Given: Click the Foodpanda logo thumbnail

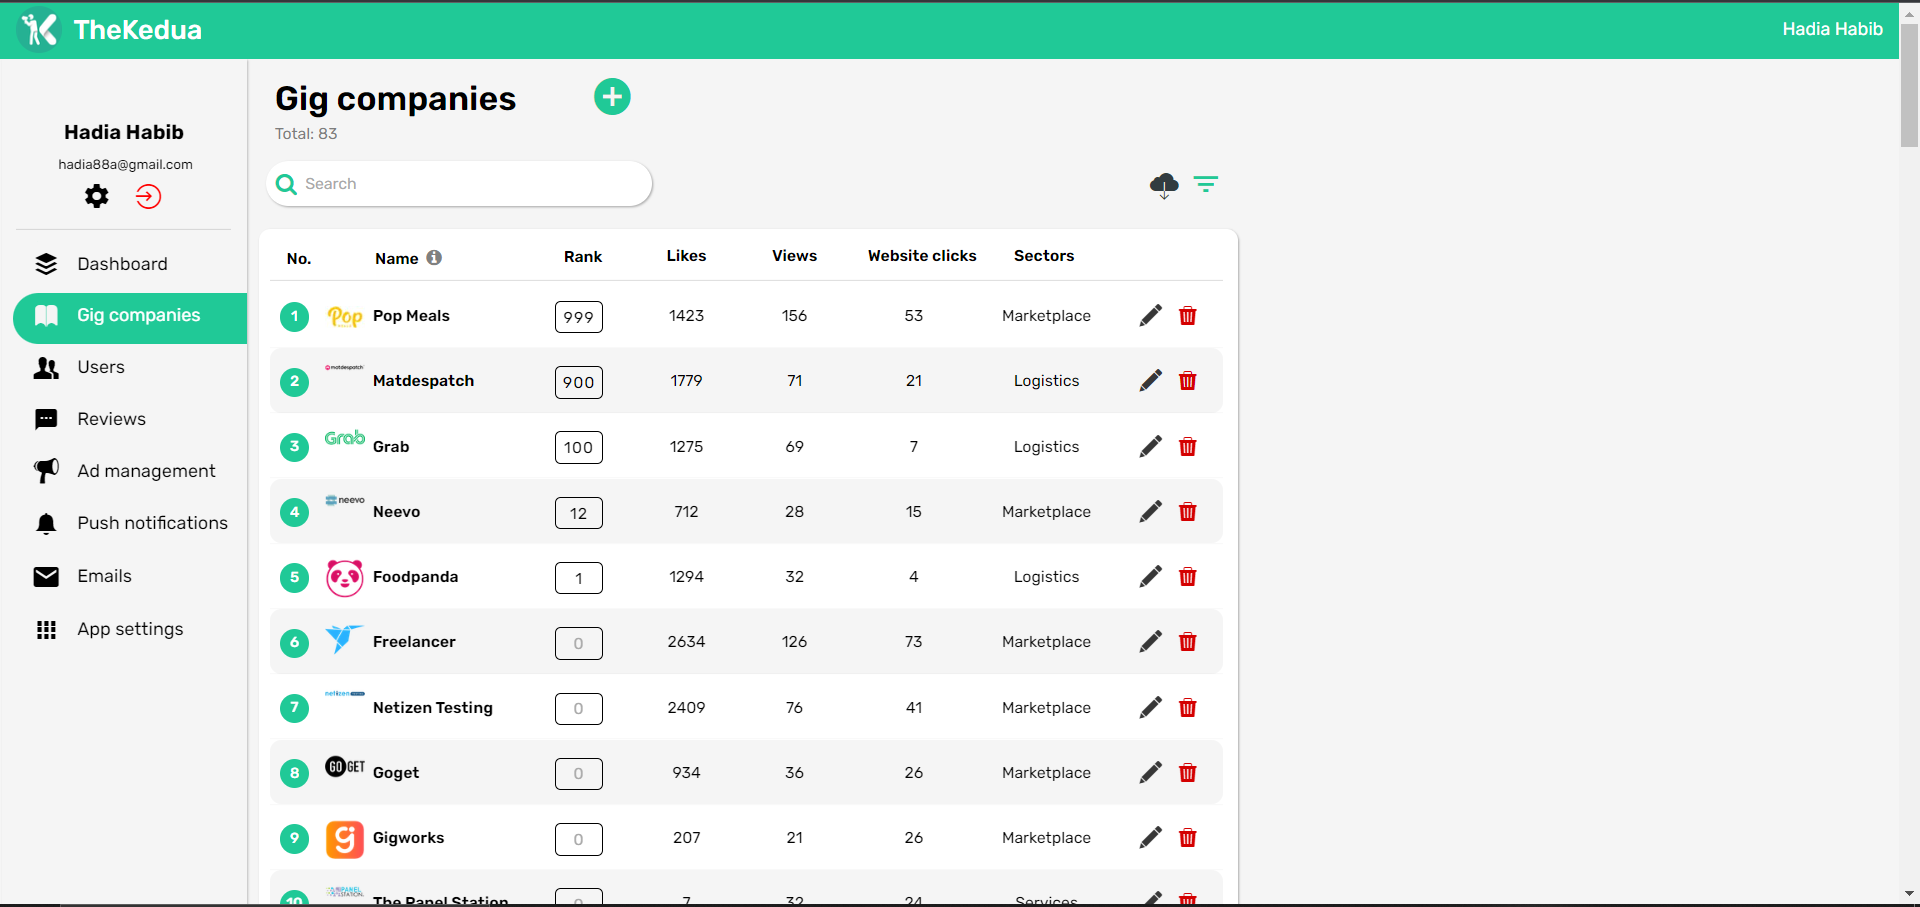Looking at the screenshot, I should pyautogui.click(x=345, y=578).
